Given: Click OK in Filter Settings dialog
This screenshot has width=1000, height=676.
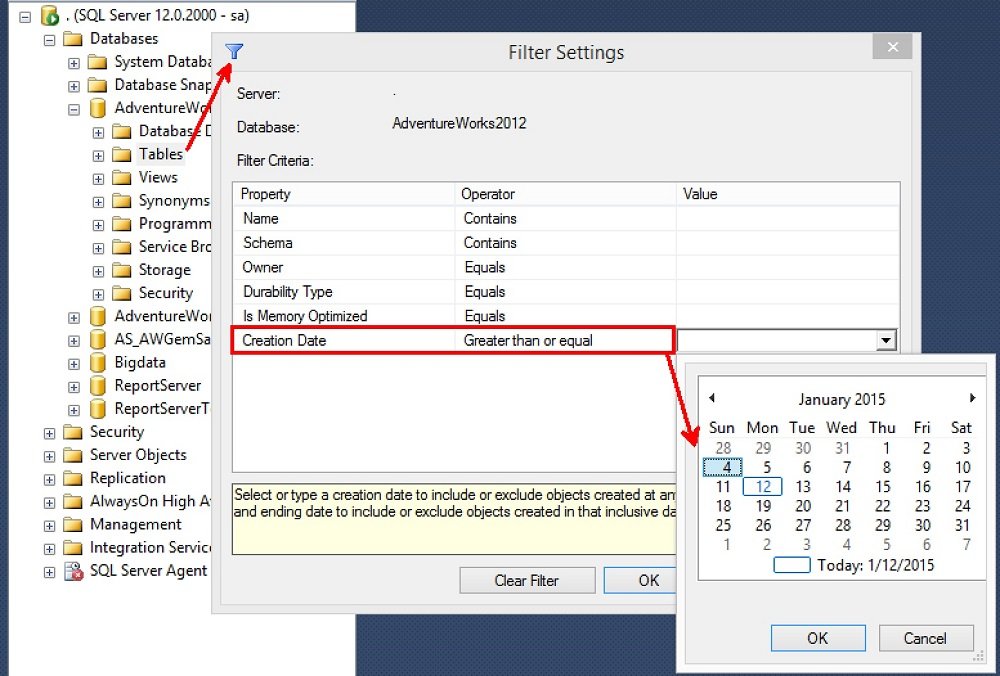Looking at the screenshot, I should [640, 580].
